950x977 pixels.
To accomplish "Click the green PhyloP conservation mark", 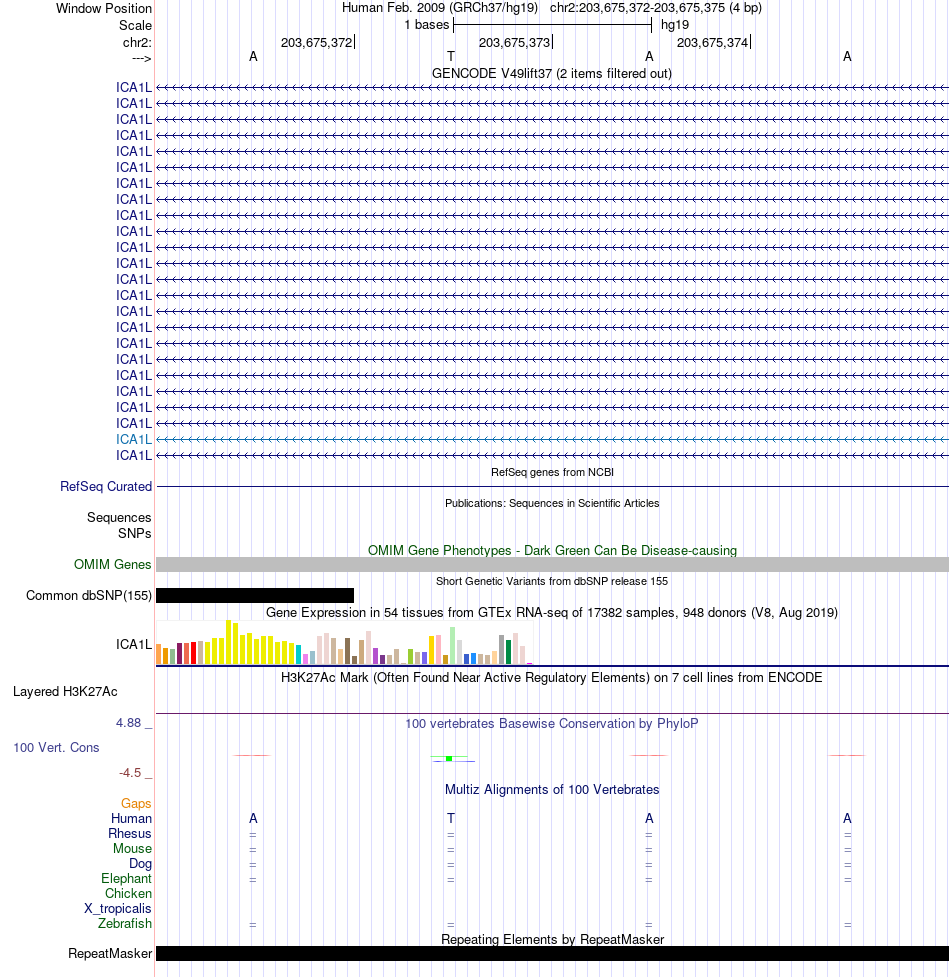I will [x=449, y=758].
